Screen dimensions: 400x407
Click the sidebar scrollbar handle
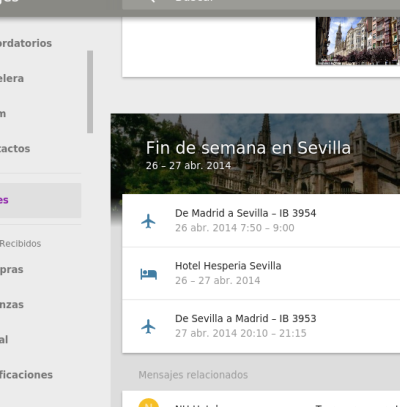coord(90,92)
